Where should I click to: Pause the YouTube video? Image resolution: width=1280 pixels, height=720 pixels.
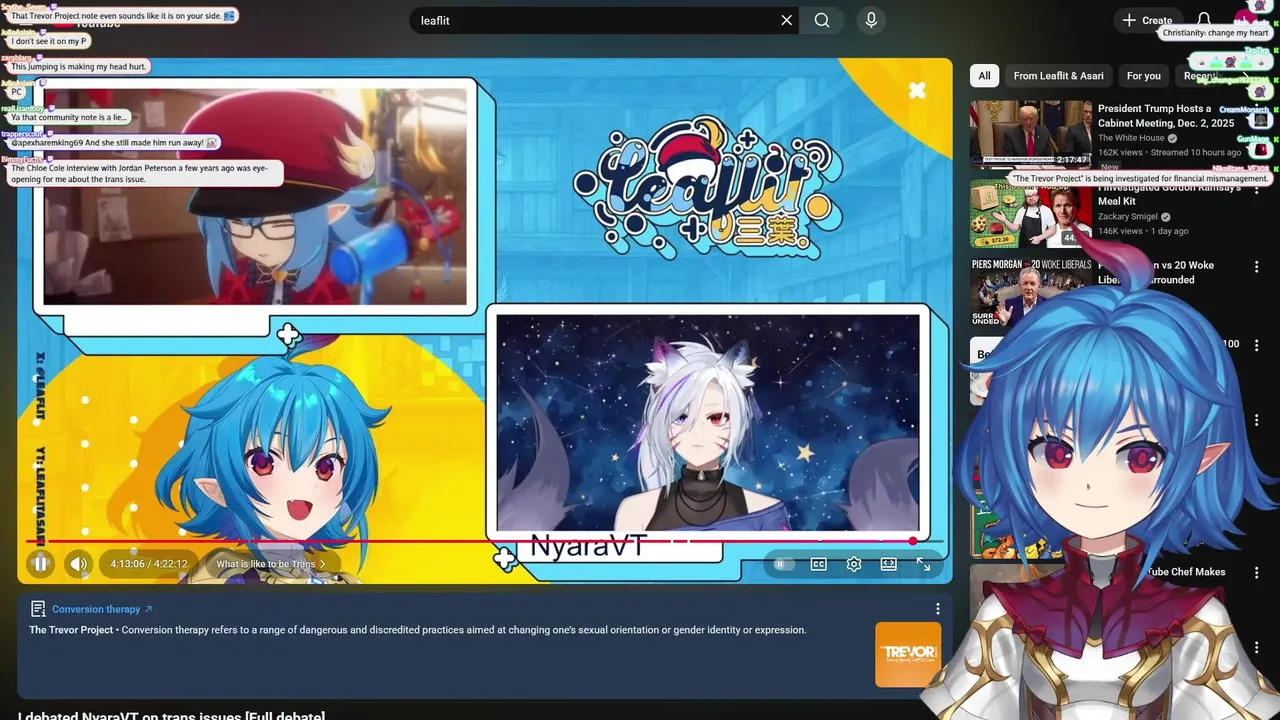tap(41, 564)
